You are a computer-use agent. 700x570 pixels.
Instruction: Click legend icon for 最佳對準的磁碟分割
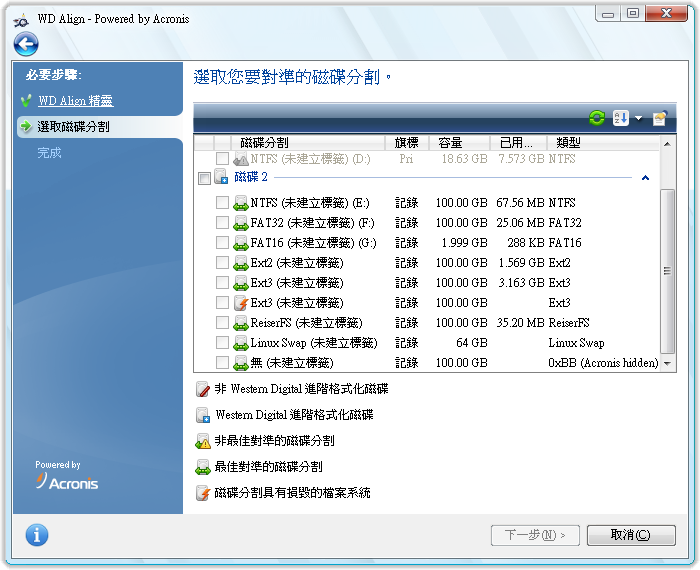pos(203,467)
